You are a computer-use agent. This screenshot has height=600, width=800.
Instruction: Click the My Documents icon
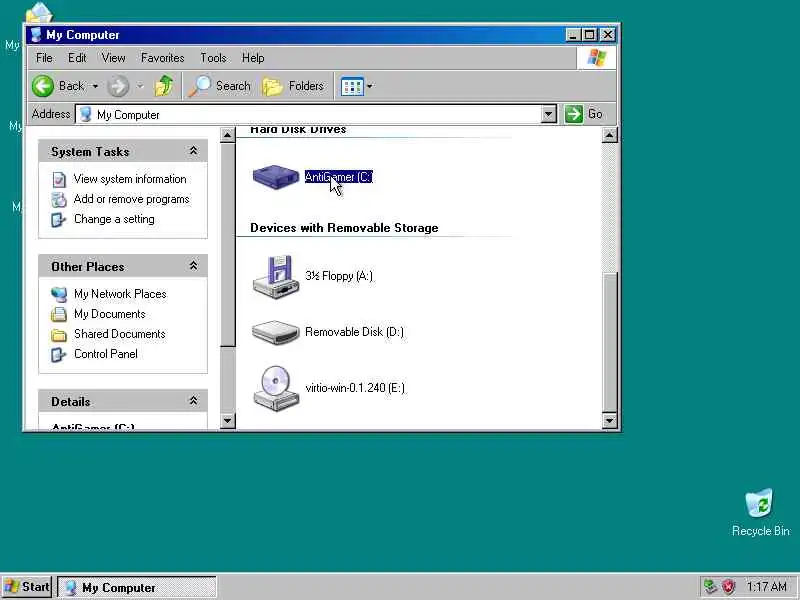pos(59,314)
